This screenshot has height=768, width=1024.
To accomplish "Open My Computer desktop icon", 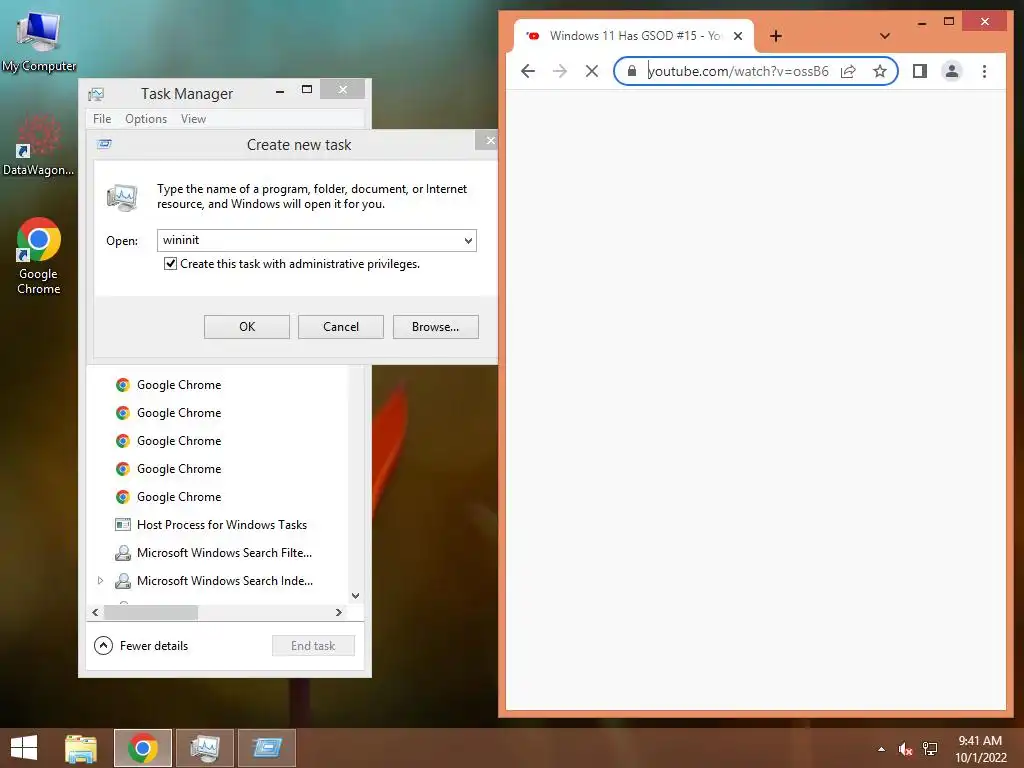I will 39,40.
